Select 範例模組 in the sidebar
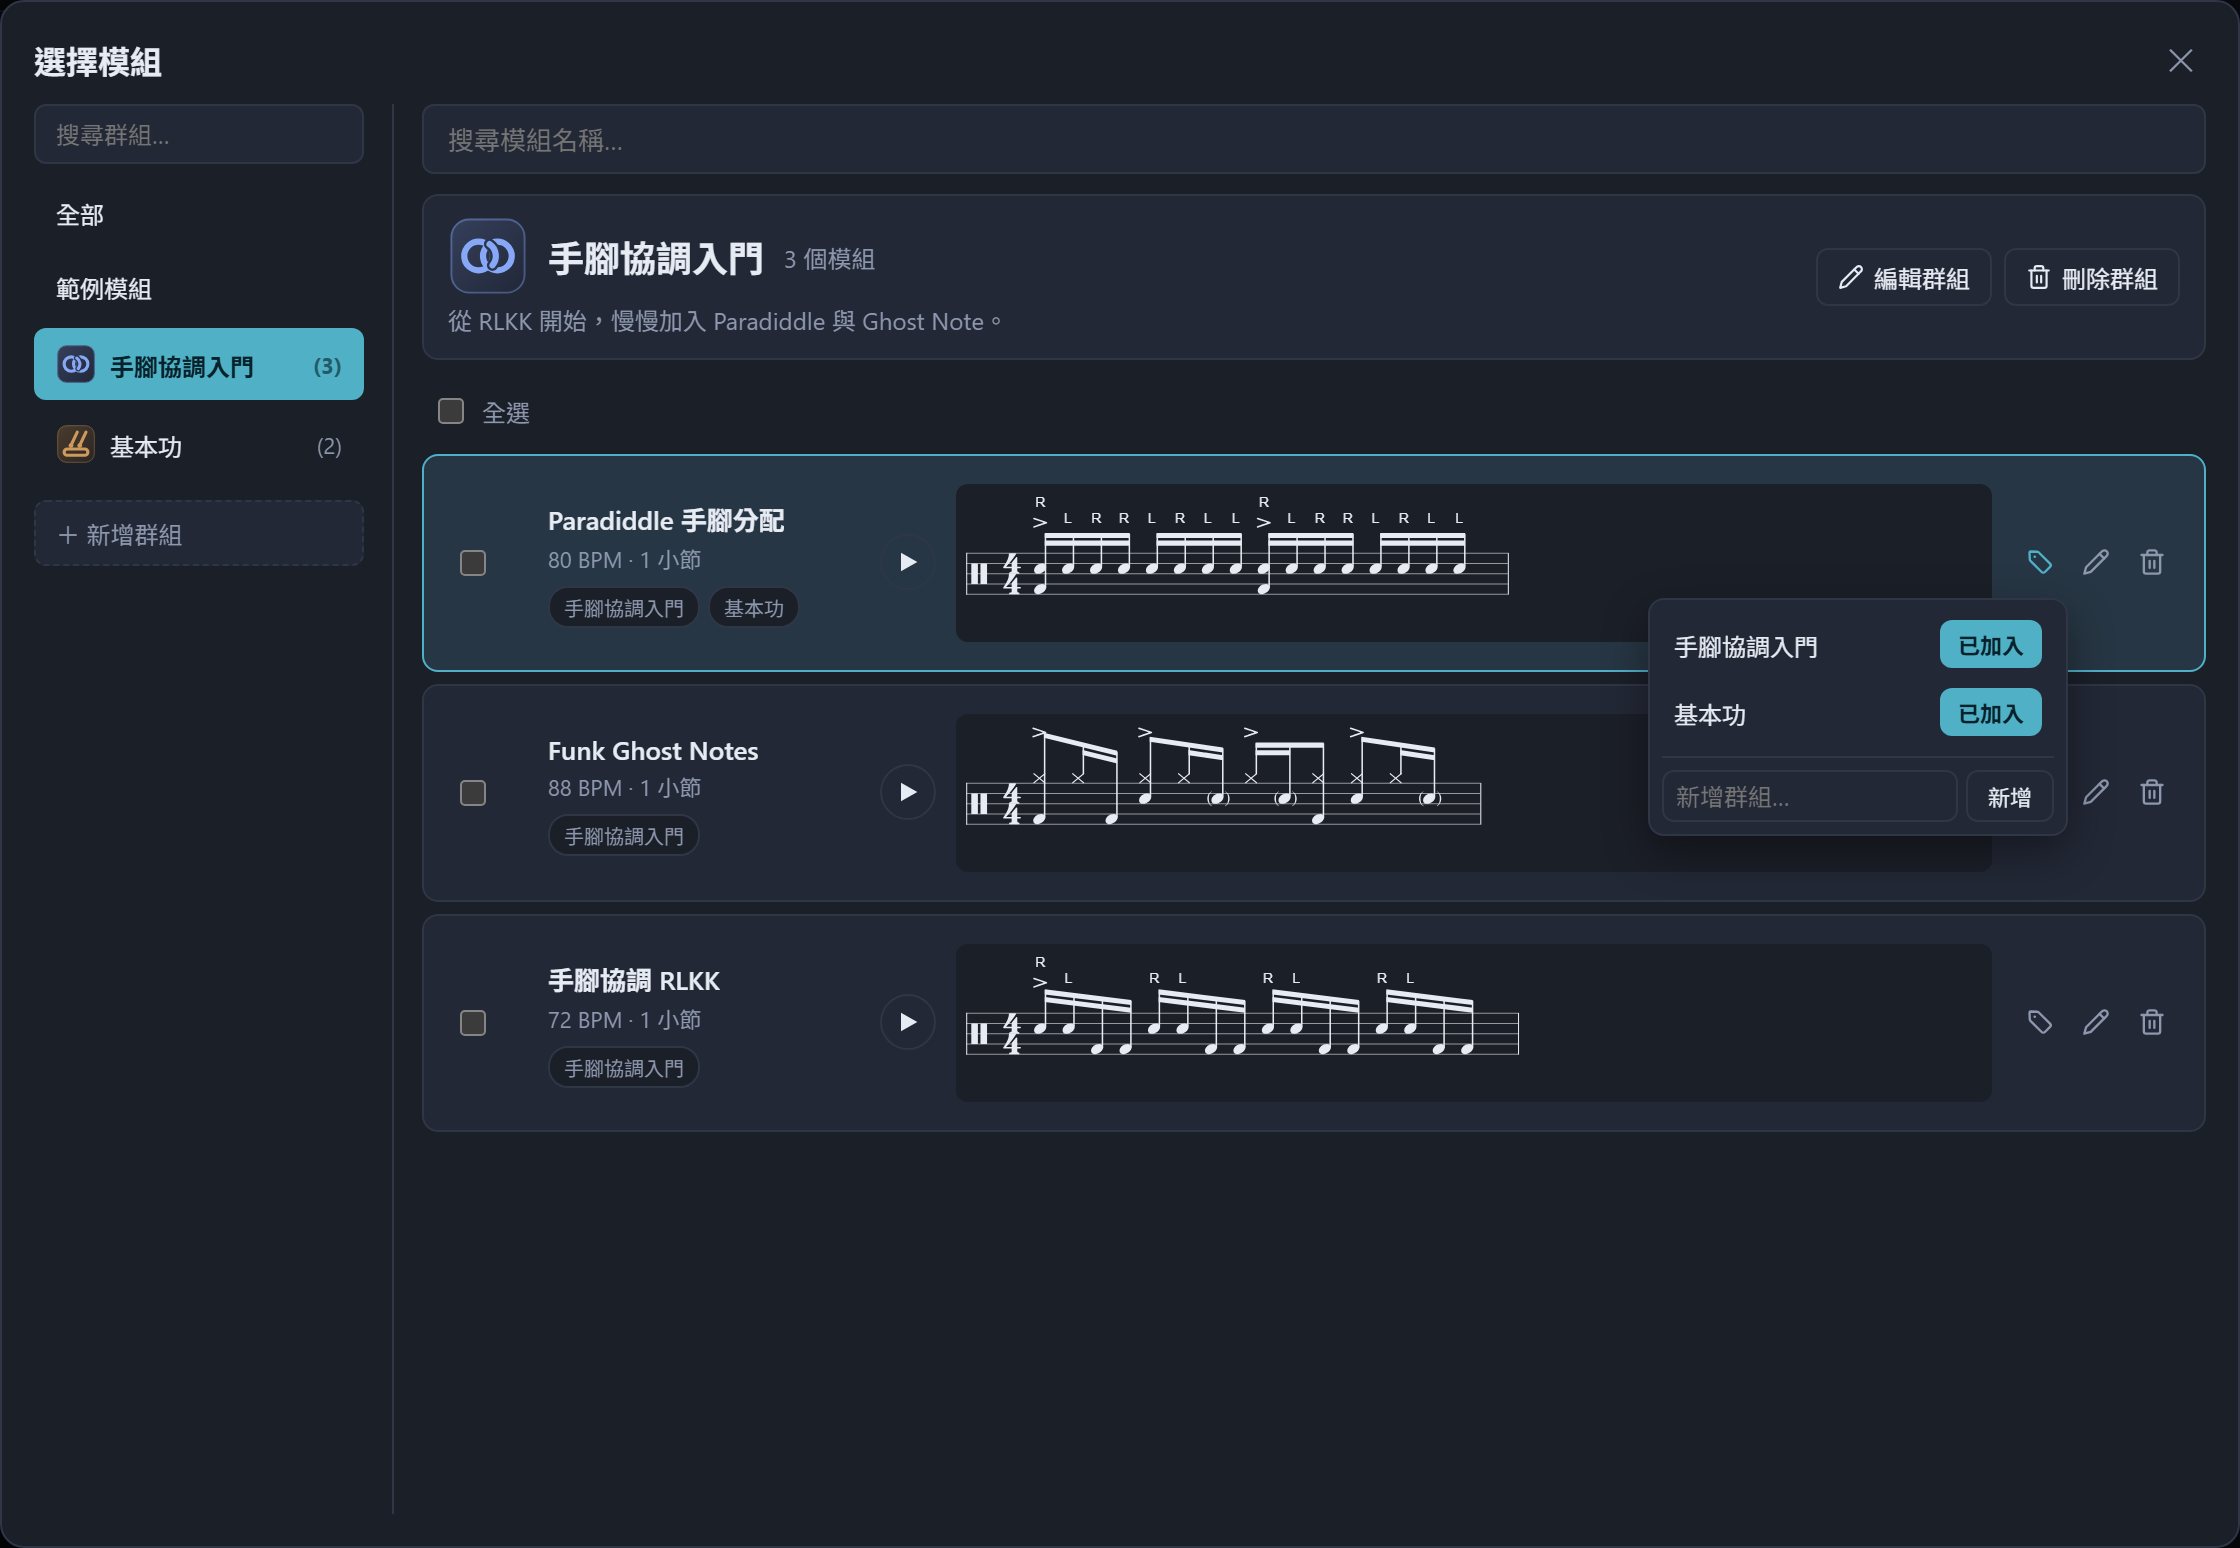This screenshot has height=1548, width=2240. click(199, 289)
